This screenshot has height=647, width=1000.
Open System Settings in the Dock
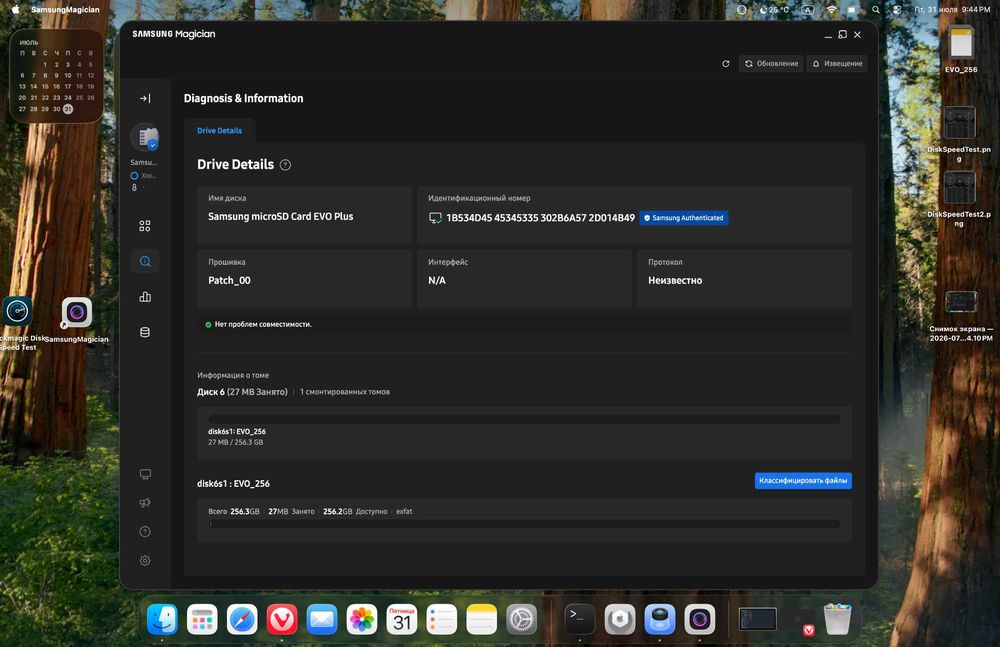522,619
